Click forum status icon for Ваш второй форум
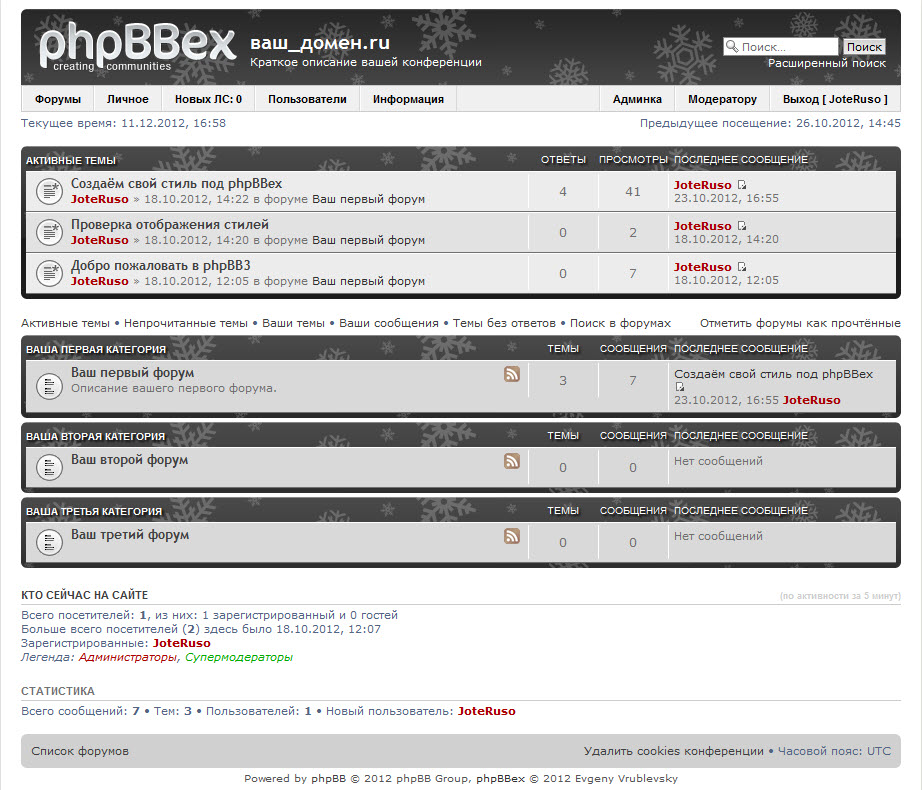Image resolution: width=922 pixels, height=790 pixels. (50, 467)
